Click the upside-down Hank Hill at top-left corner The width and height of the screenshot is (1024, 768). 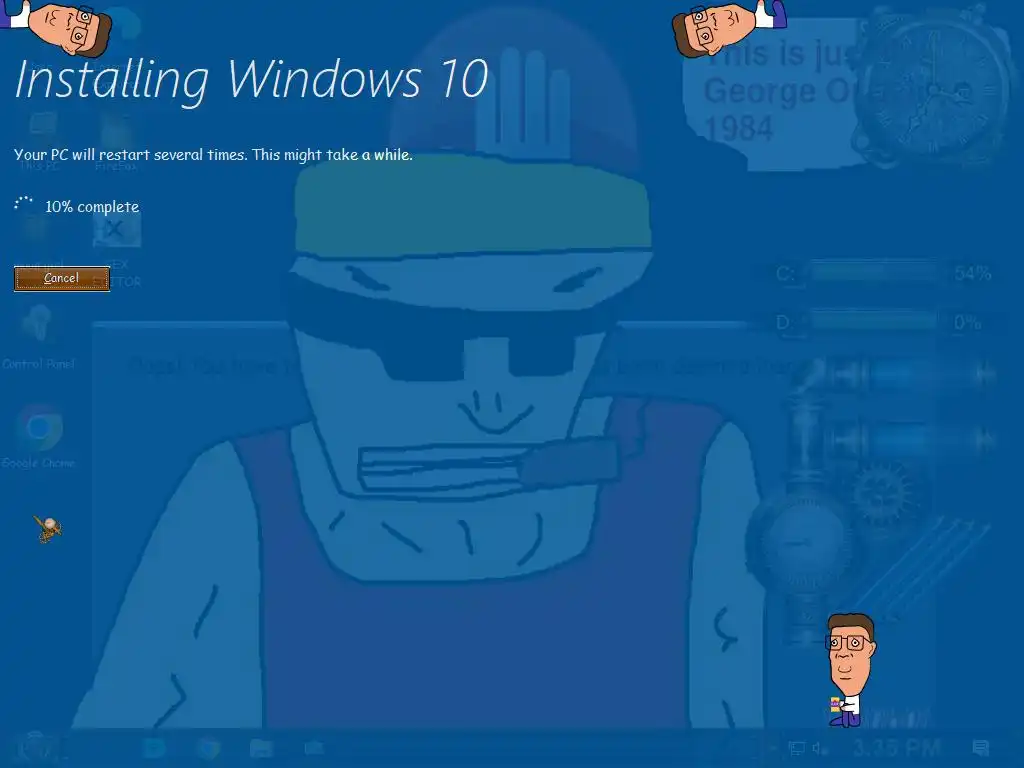(x=56, y=27)
